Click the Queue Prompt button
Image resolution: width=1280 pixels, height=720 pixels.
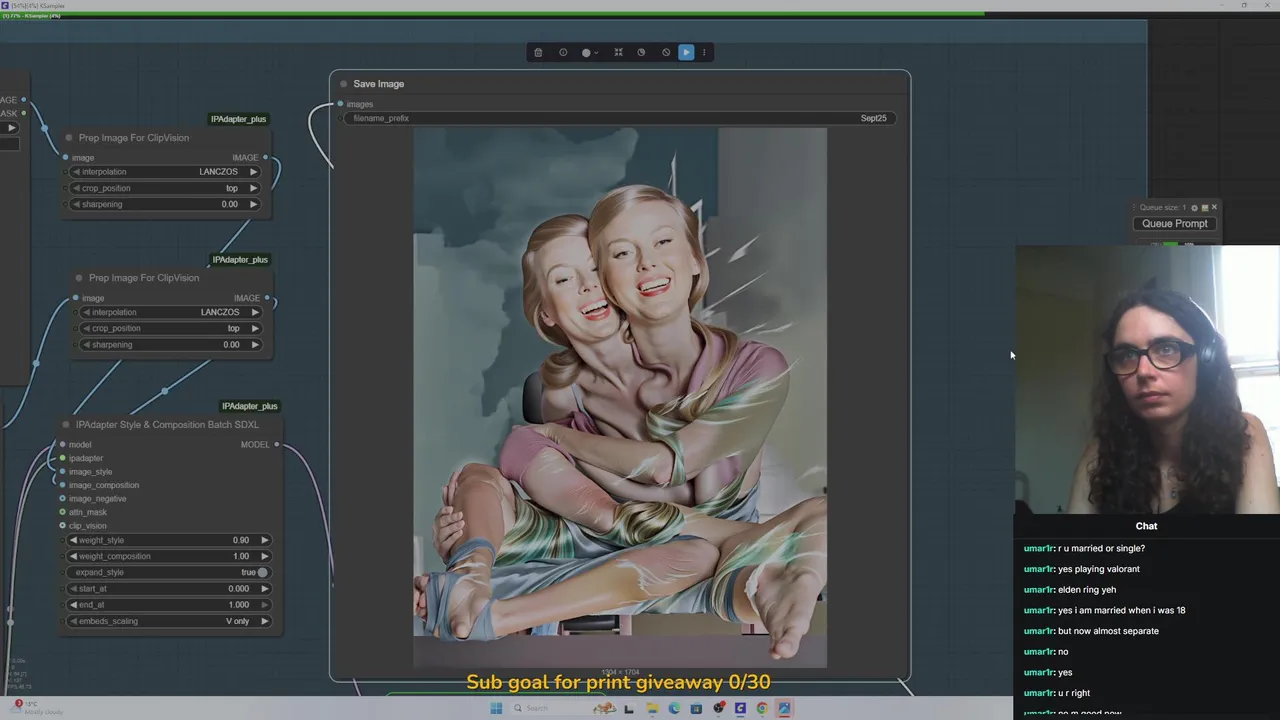point(1175,224)
